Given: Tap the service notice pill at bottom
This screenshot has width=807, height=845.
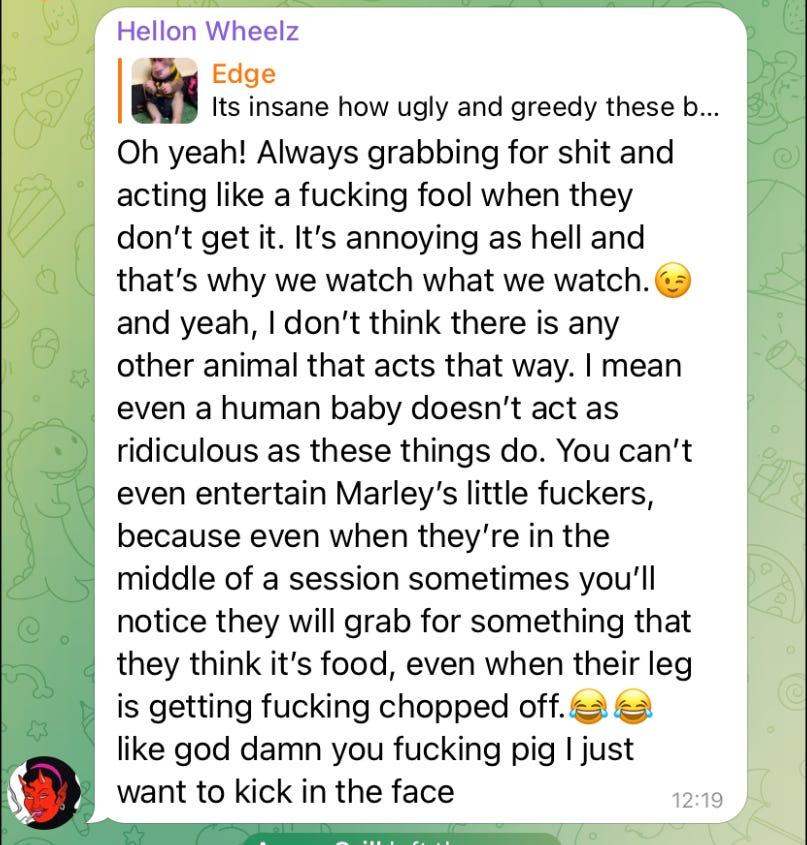Looking at the screenshot, I should click(x=402, y=840).
